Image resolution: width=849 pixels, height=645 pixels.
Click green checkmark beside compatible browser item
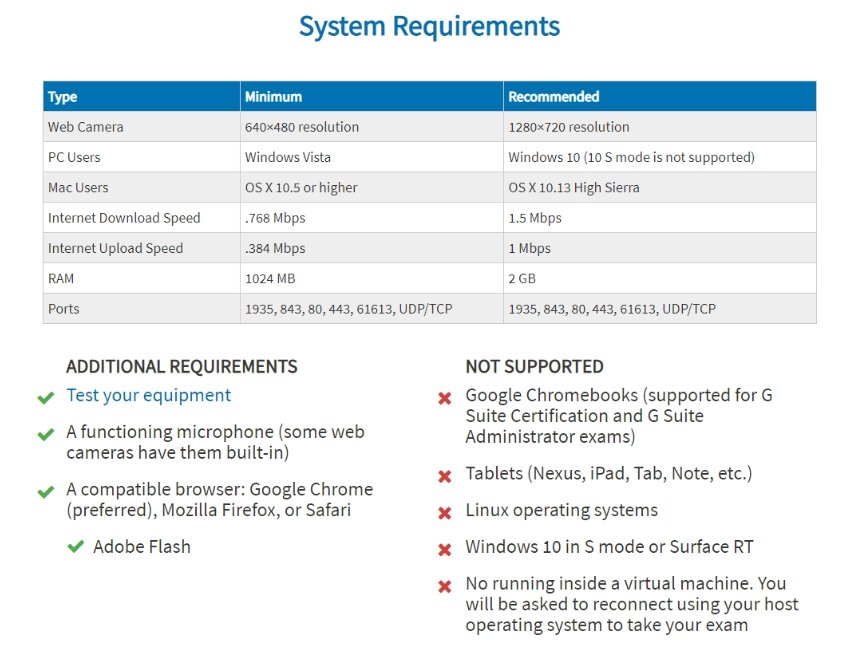(45, 491)
